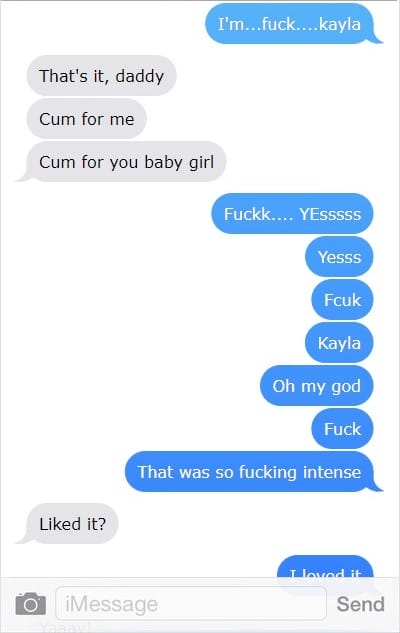Select the gray bubble ending "for me"

click(x=86, y=119)
